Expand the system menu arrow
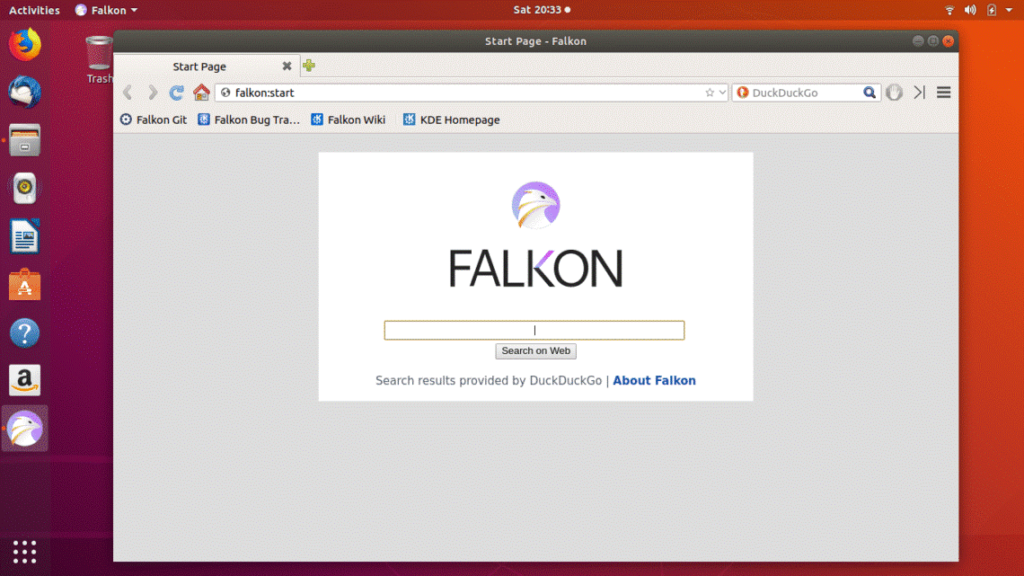 [x=1009, y=10]
